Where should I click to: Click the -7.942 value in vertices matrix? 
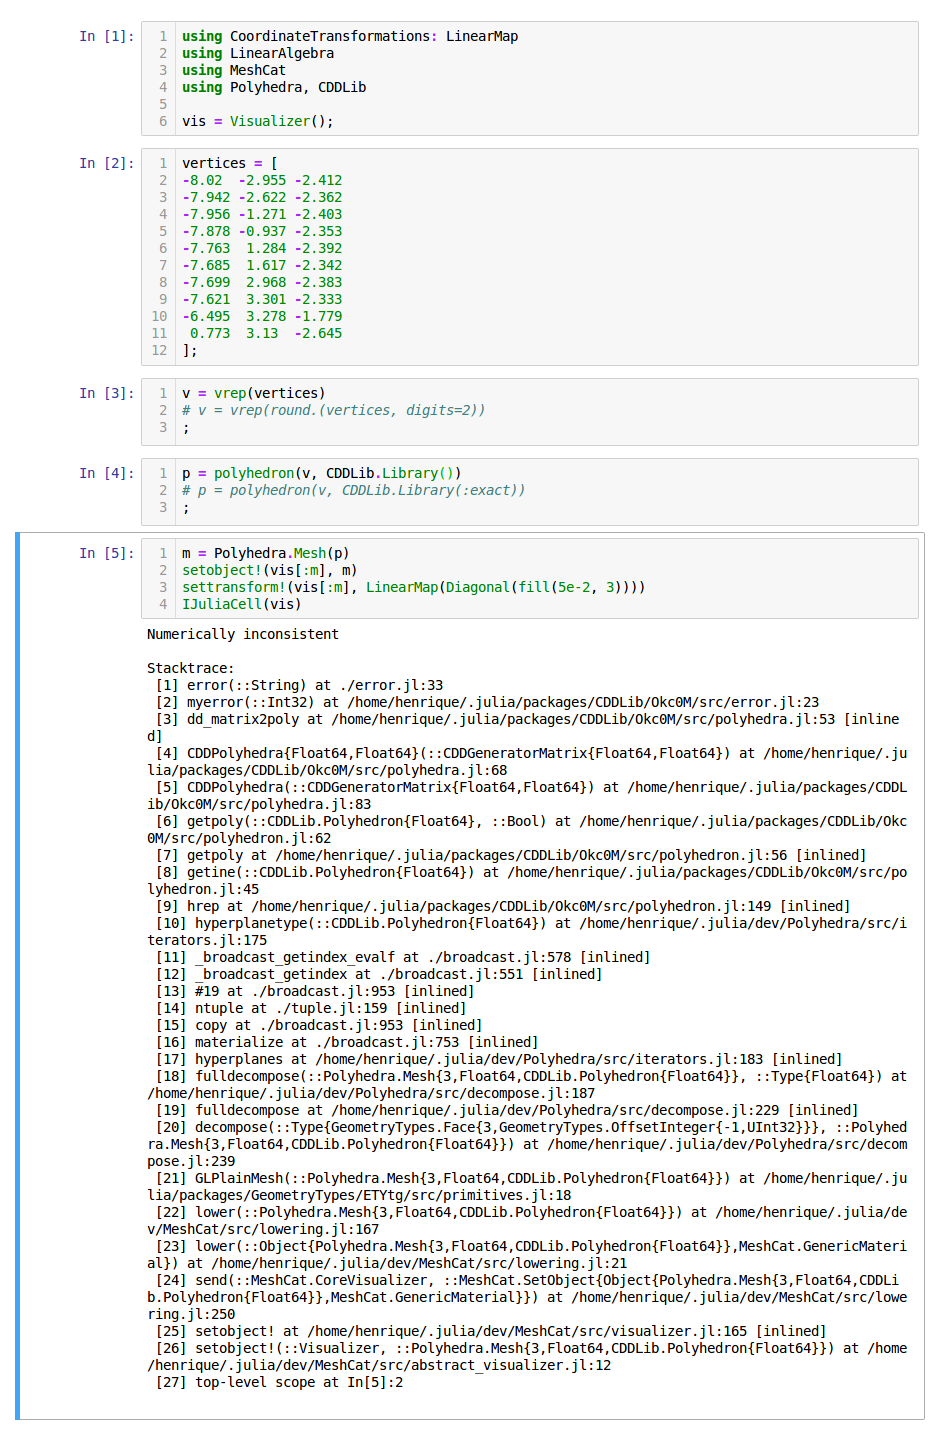206,197
